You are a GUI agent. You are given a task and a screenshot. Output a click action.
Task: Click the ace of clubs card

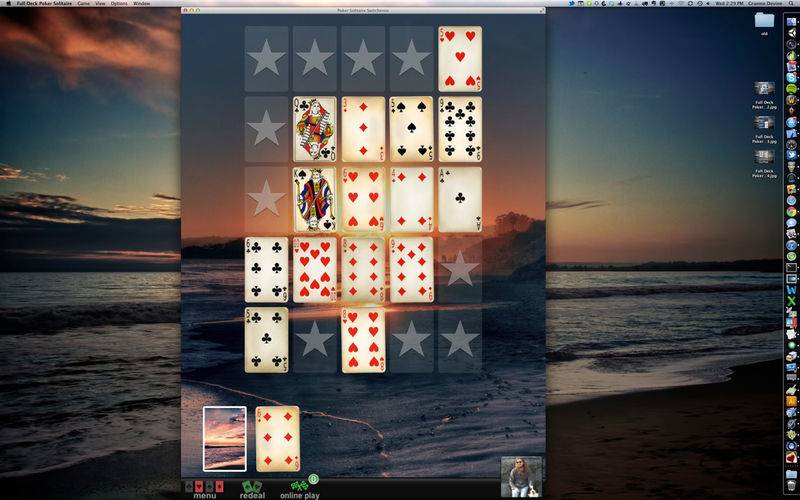460,199
